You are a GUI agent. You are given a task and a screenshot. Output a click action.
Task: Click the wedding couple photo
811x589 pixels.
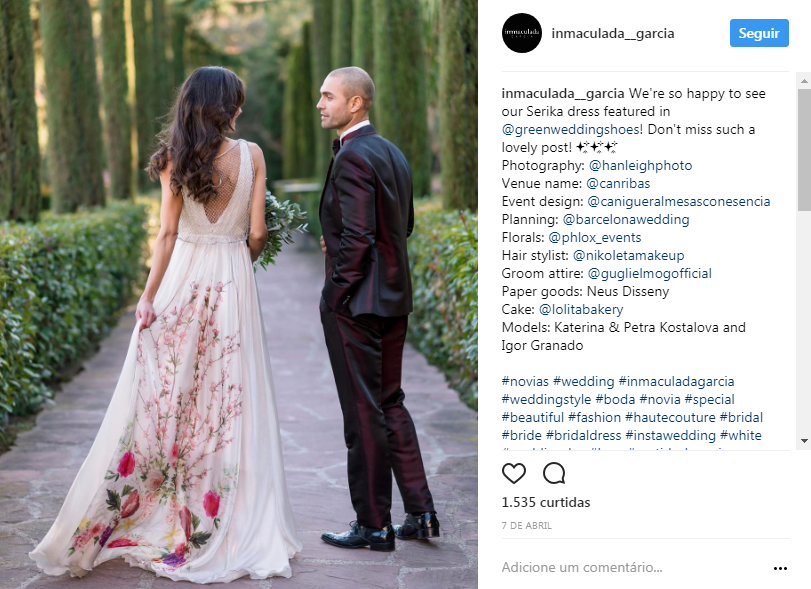point(238,294)
